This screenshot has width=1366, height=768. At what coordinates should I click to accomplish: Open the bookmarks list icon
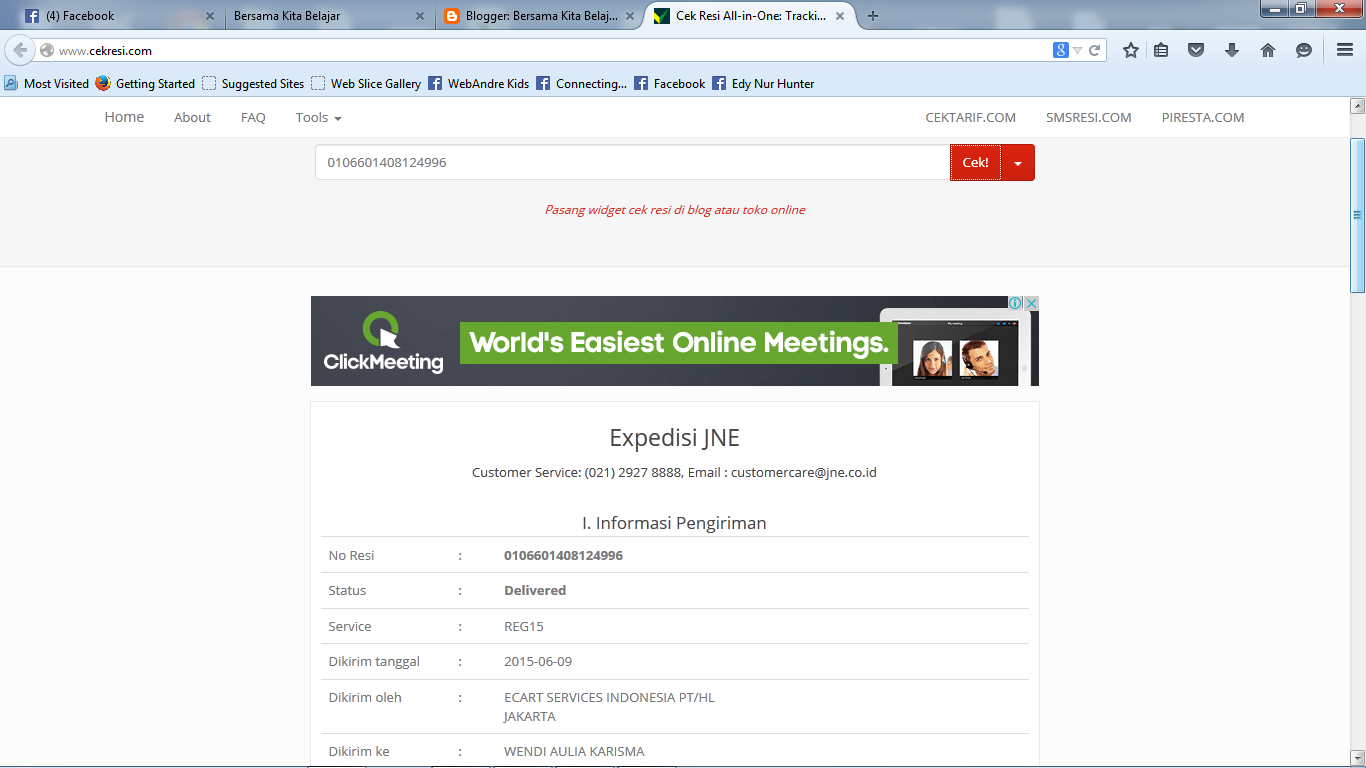click(1161, 50)
